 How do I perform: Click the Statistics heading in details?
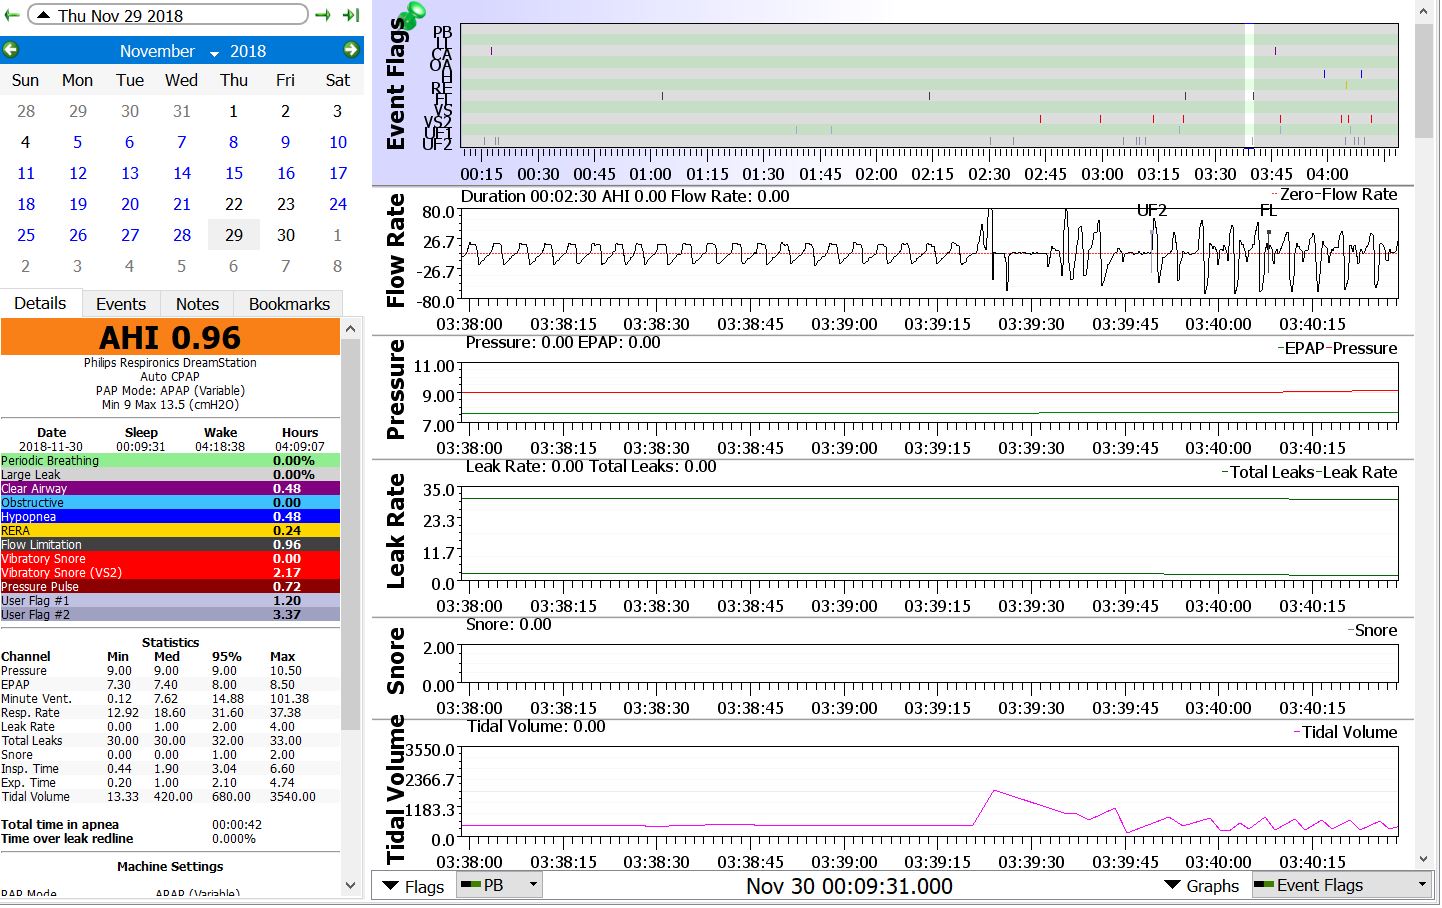tap(170, 643)
